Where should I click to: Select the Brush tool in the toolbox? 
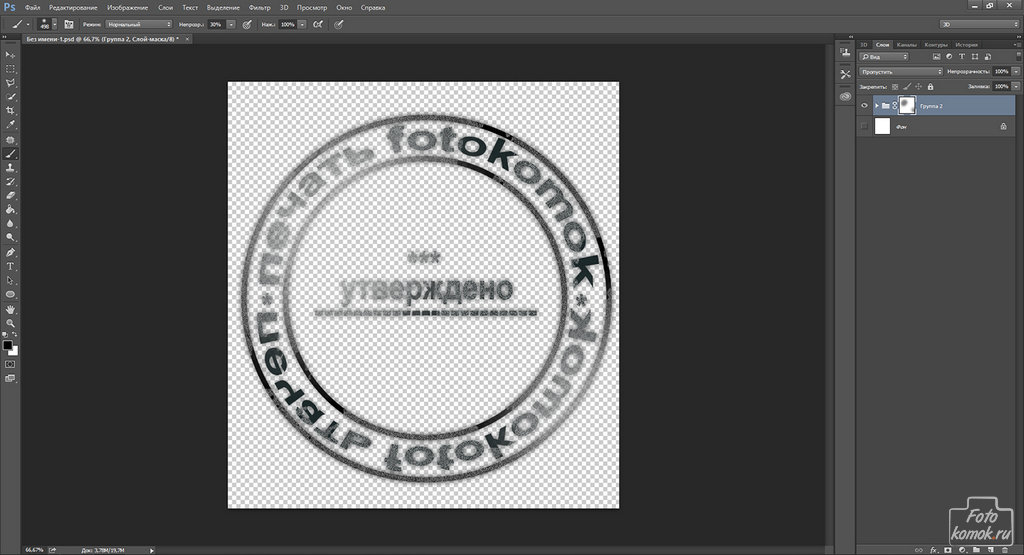pos(10,154)
